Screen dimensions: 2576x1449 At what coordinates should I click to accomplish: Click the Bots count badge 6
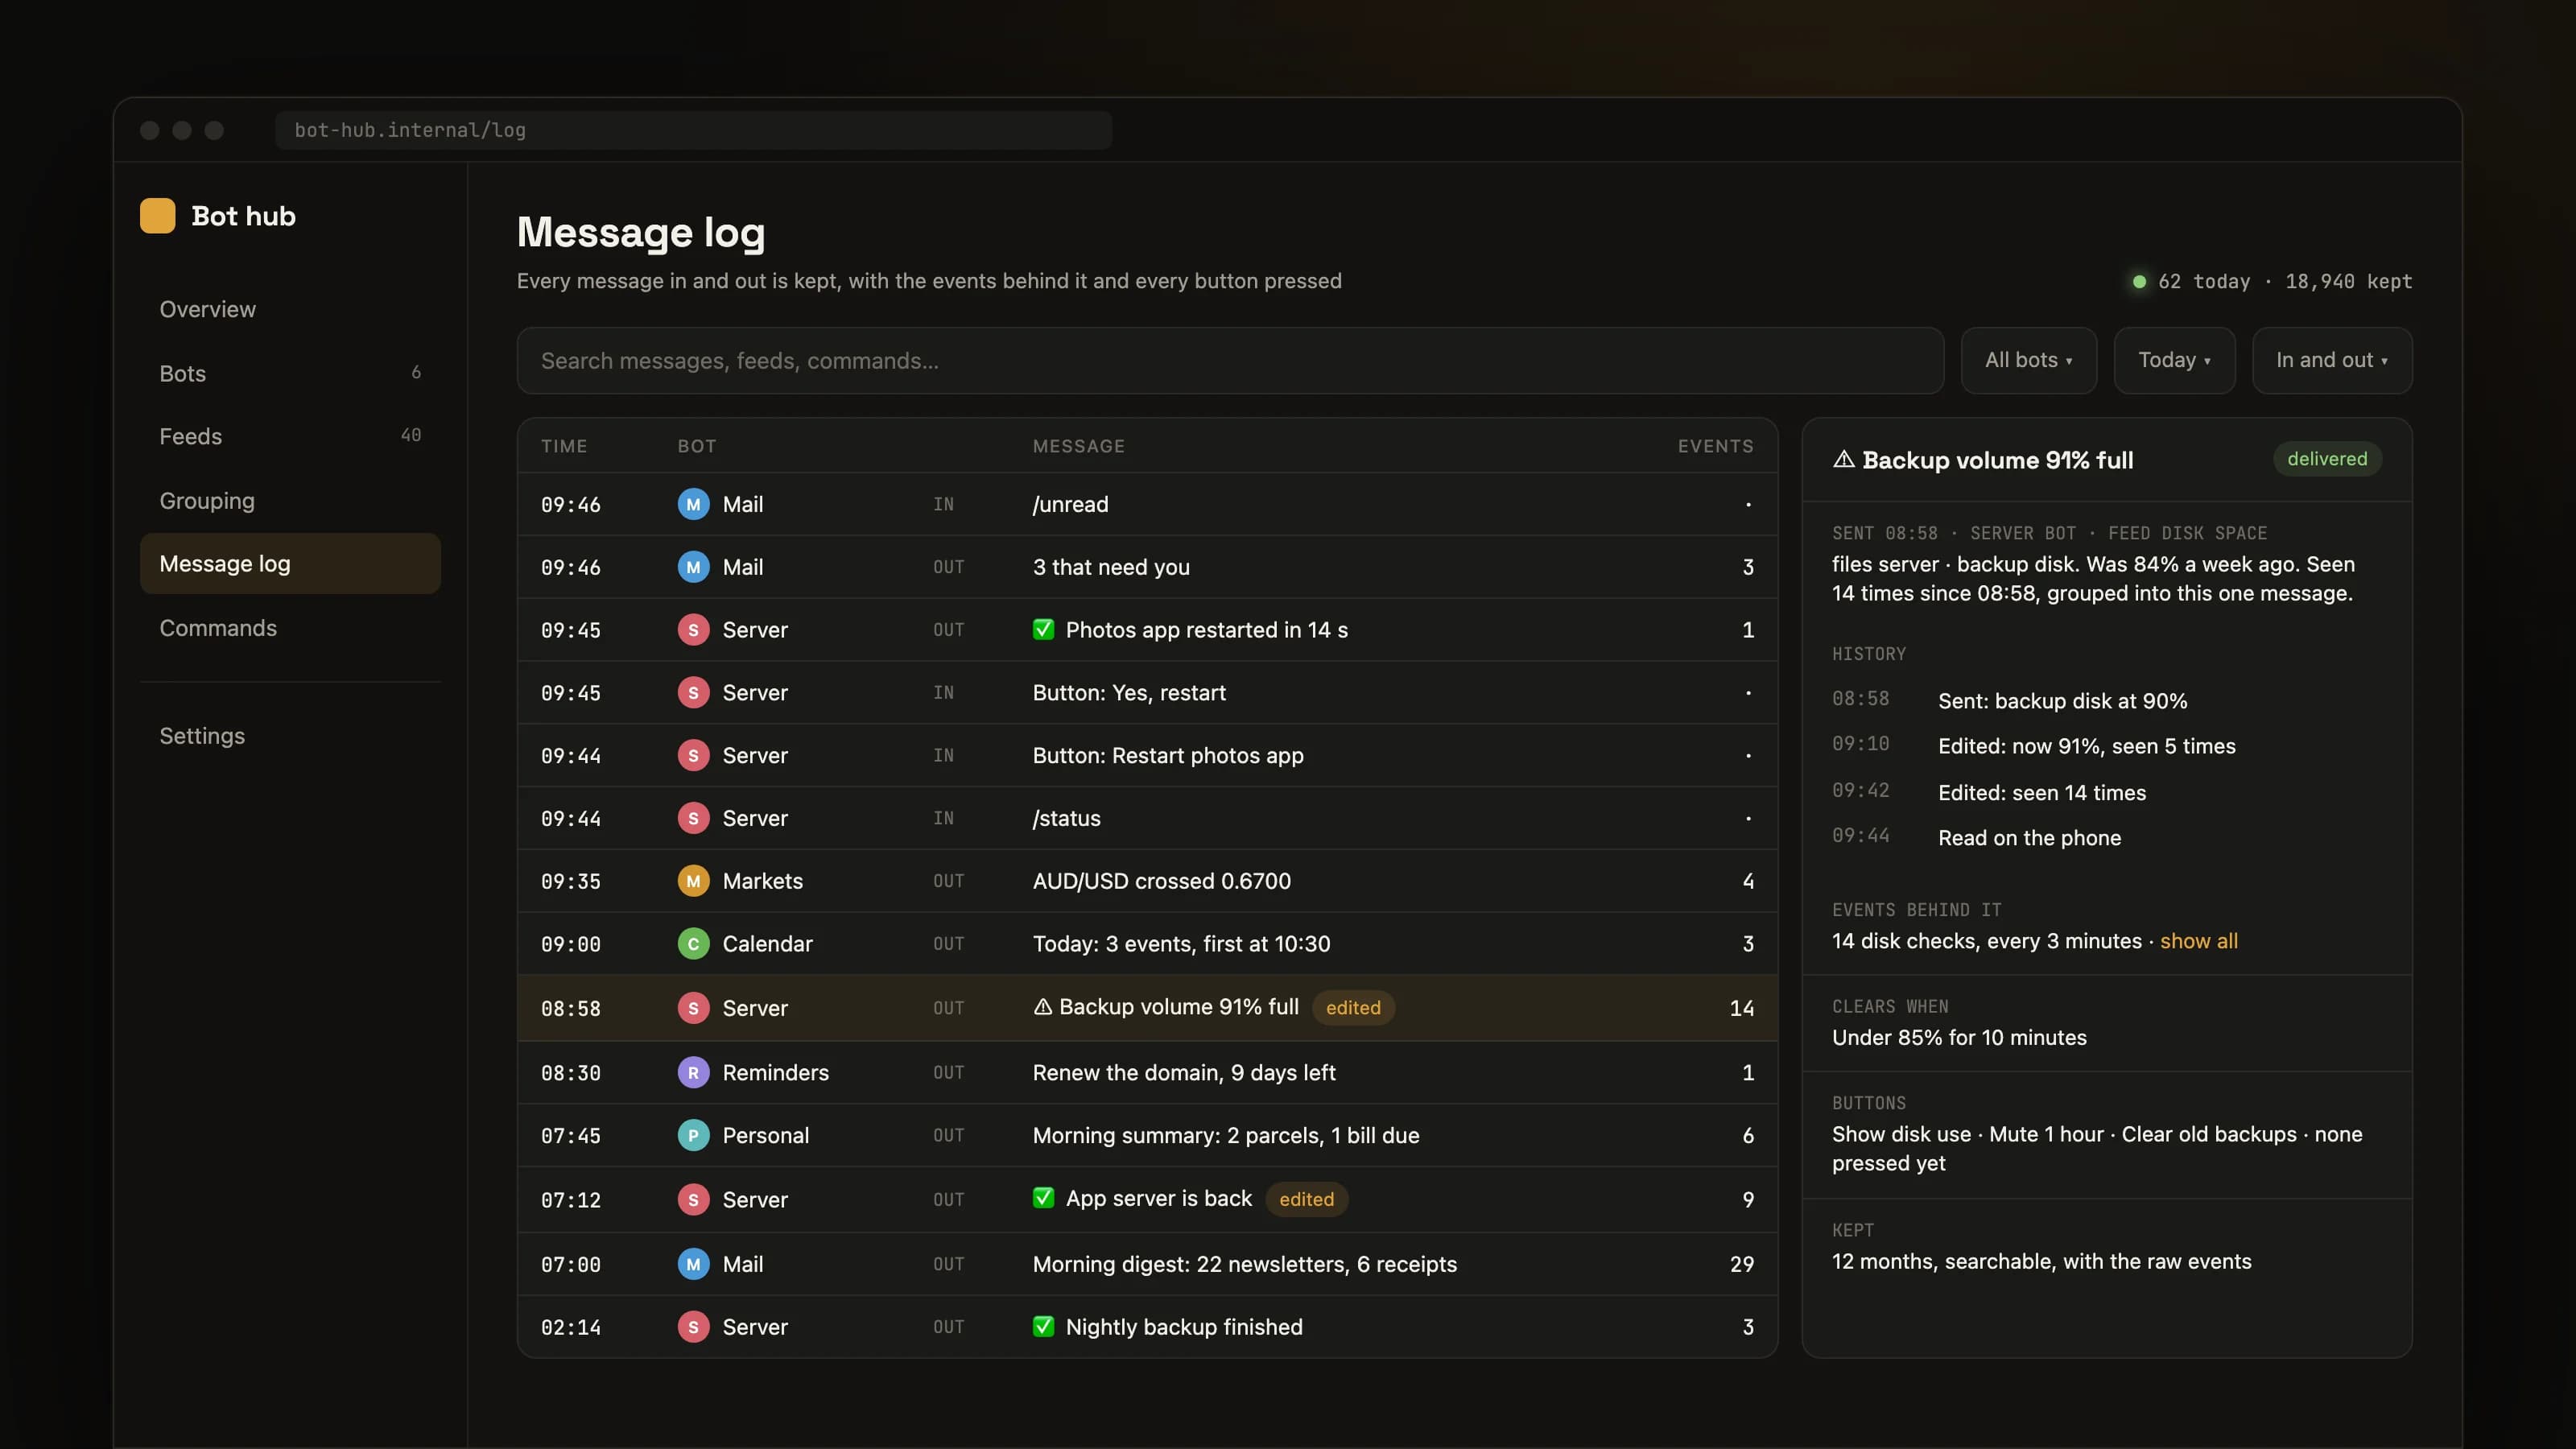pyautogui.click(x=416, y=372)
